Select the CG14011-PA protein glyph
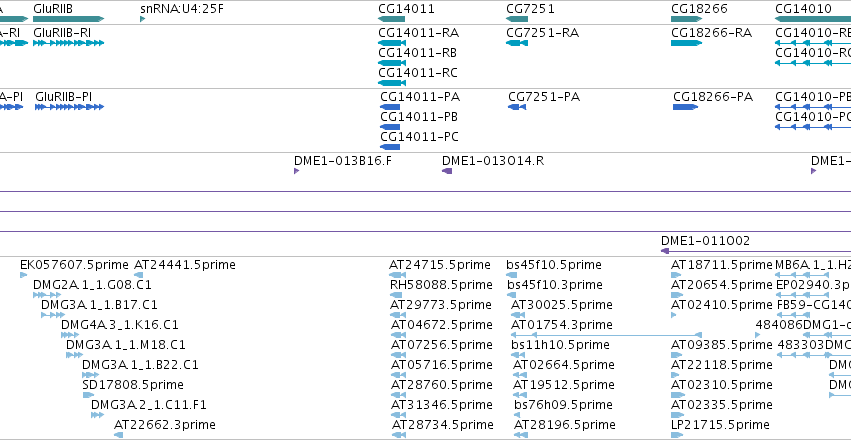The width and height of the screenshot is (851, 440). point(390,107)
